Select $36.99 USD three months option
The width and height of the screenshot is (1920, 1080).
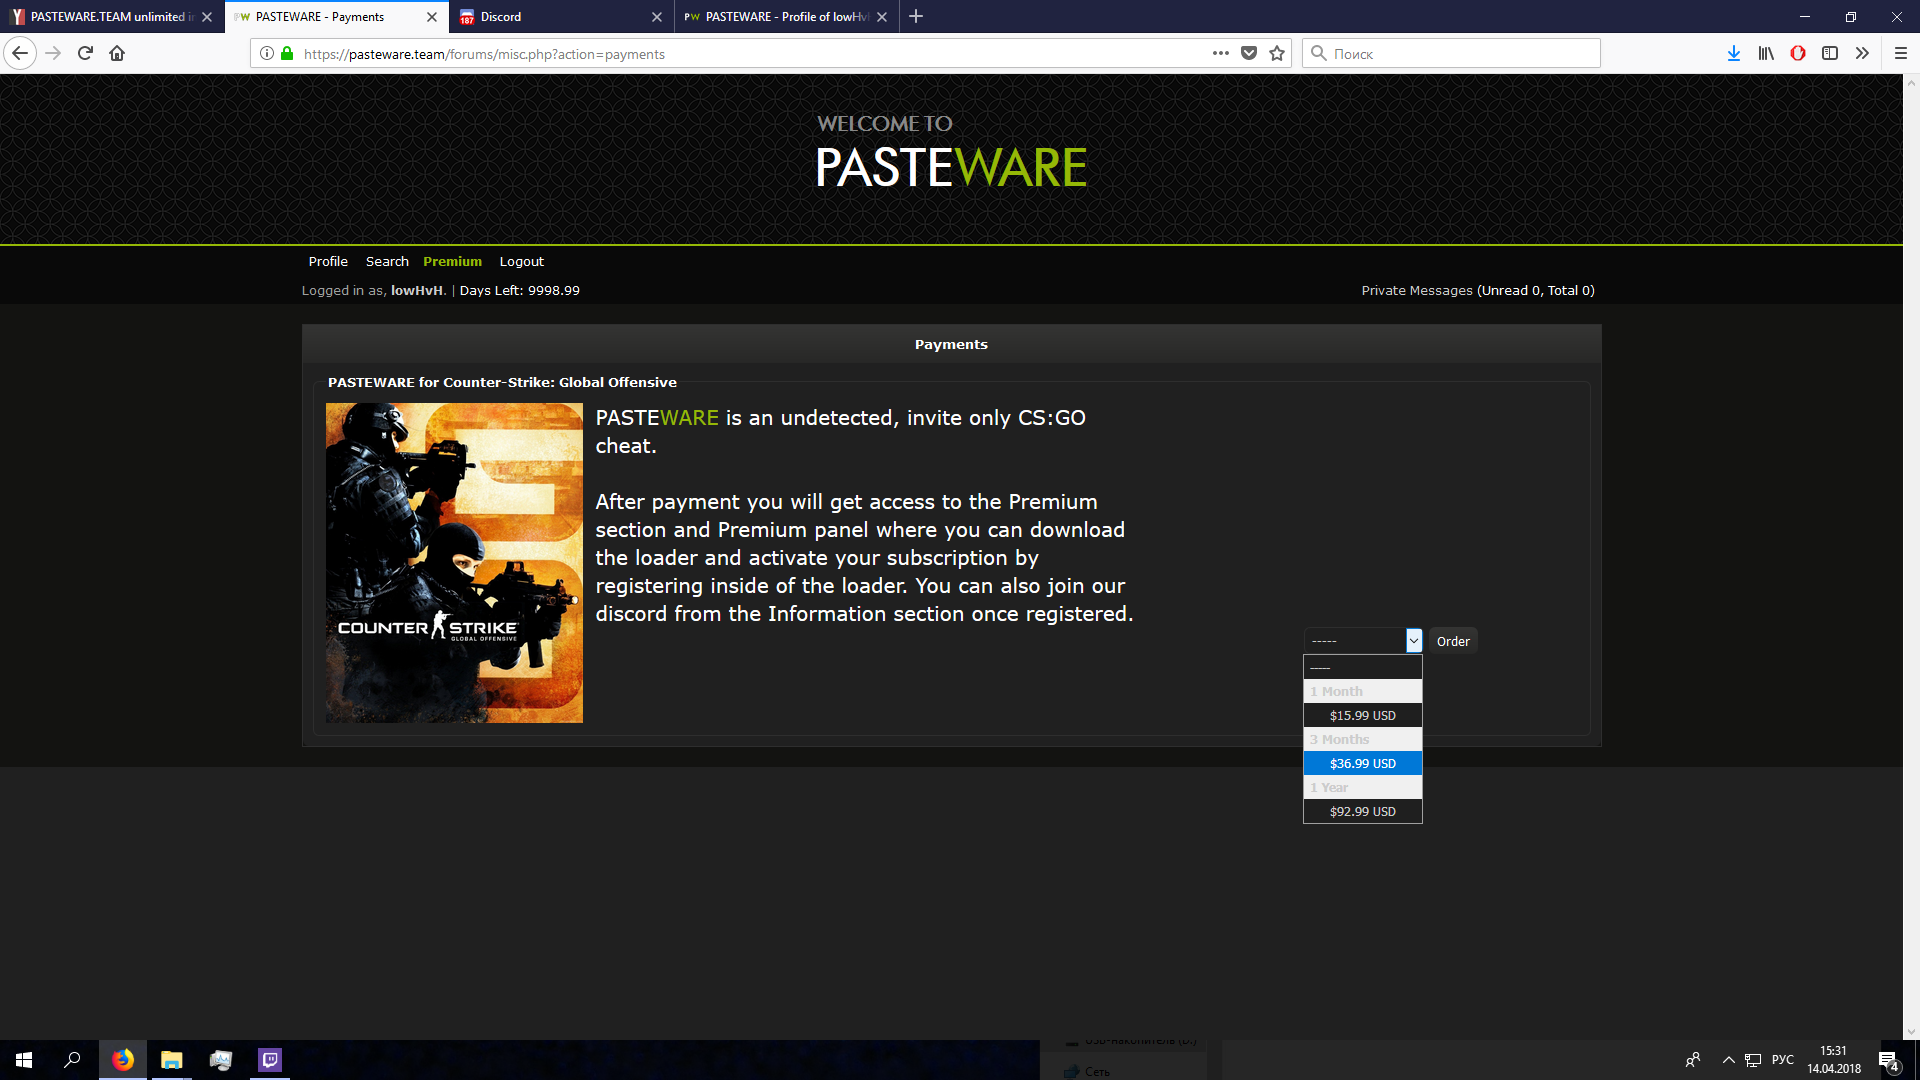coord(1362,764)
